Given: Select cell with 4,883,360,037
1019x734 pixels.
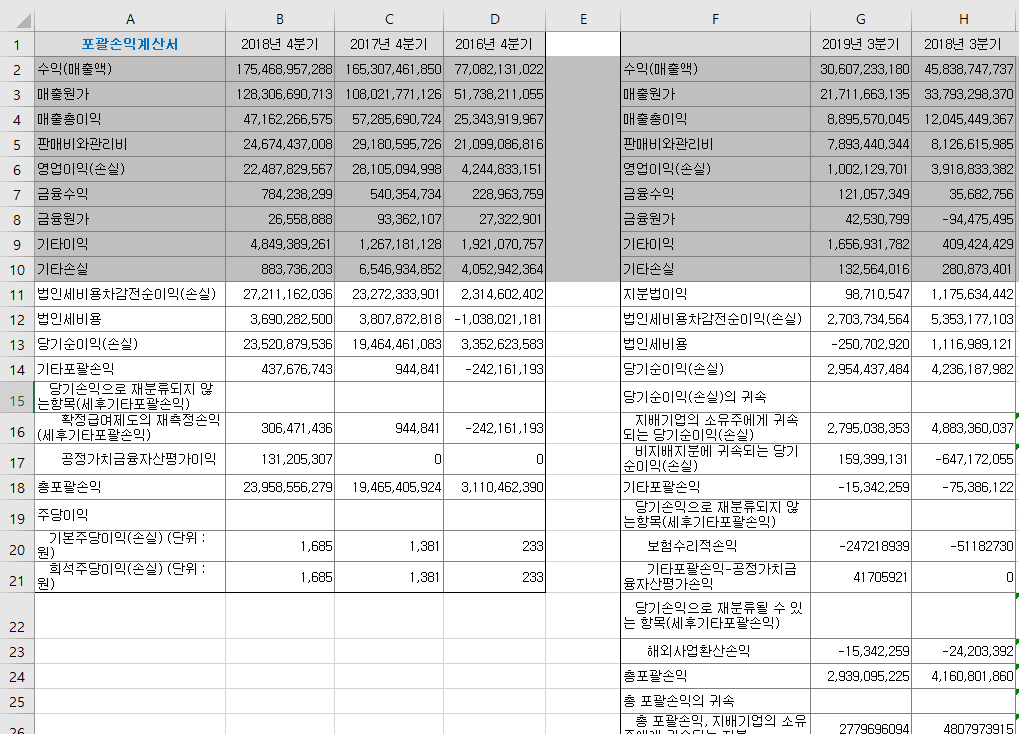Looking at the screenshot, I should [965, 428].
